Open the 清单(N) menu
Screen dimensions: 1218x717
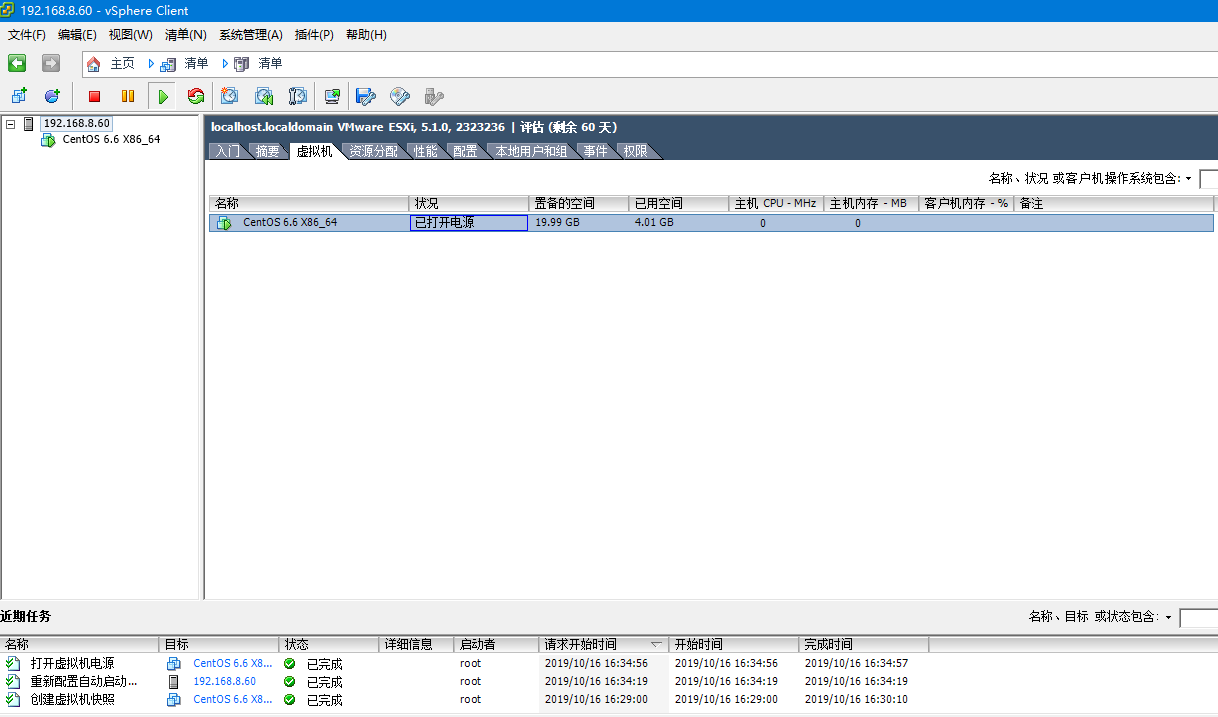pyautogui.click(x=185, y=35)
